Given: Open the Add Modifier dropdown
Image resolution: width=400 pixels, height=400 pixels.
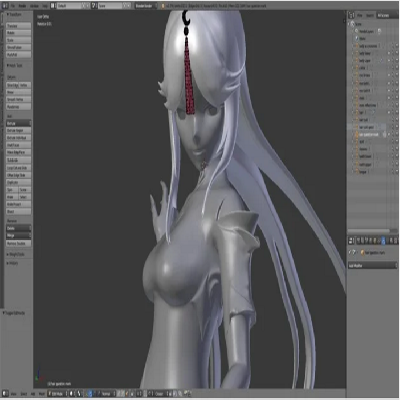Looking at the screenshot, I should pos(372,266).
